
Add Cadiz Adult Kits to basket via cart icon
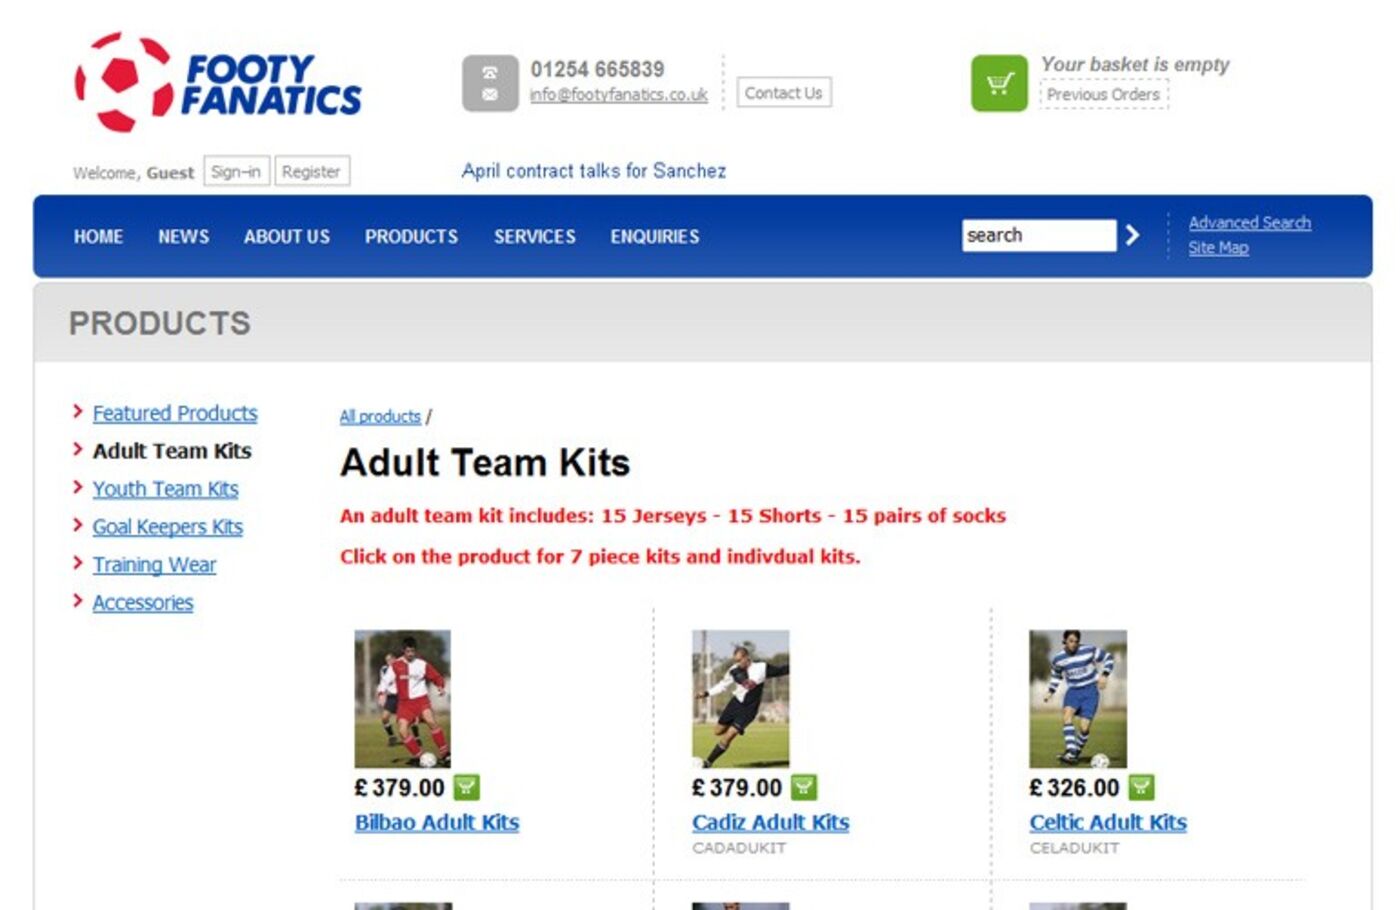click(x=802, y=788)
